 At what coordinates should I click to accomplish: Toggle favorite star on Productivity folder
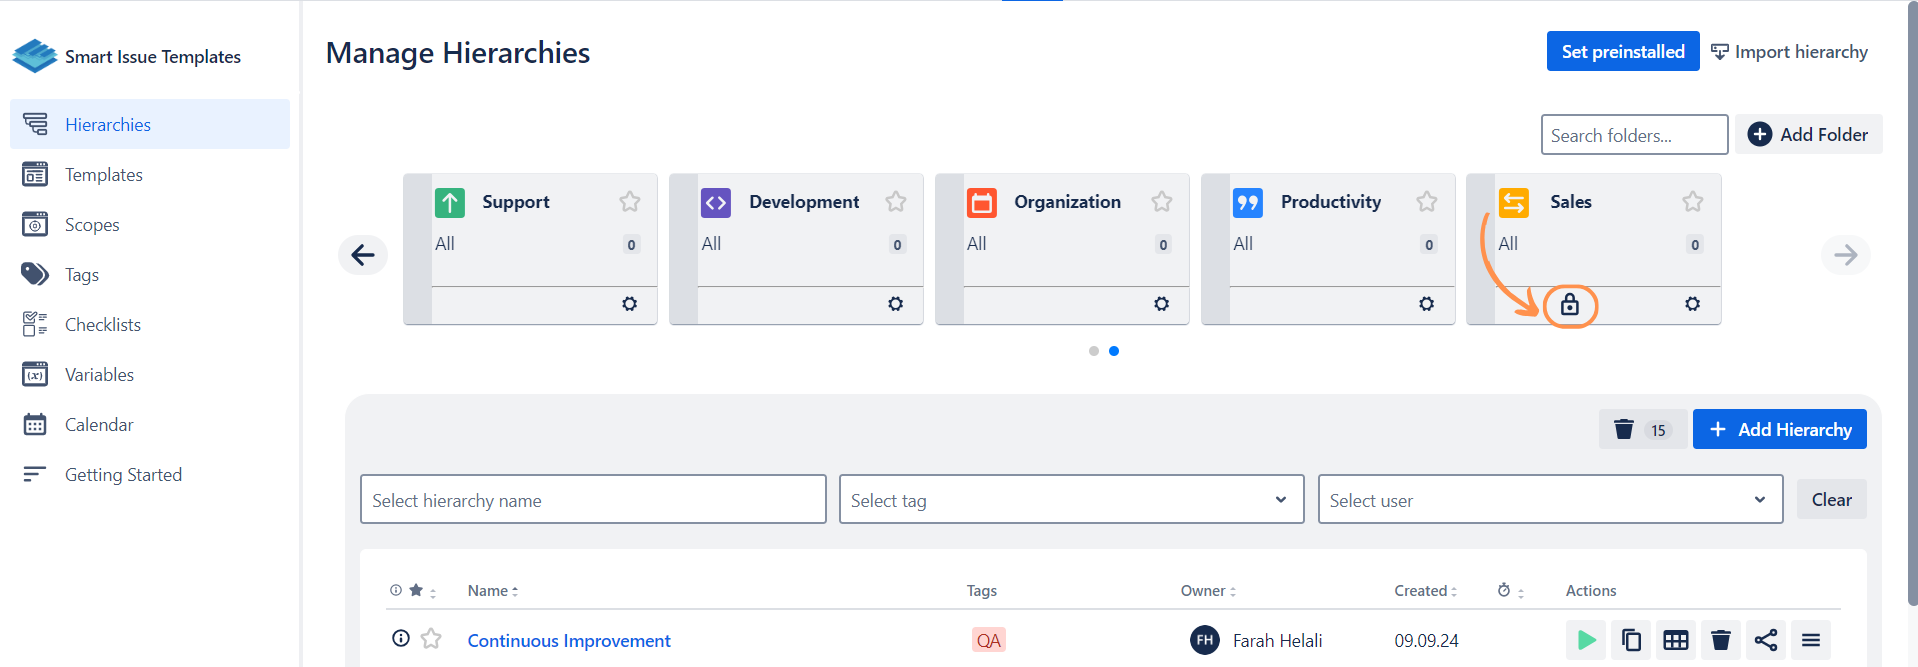click(x=1426, y=202)
